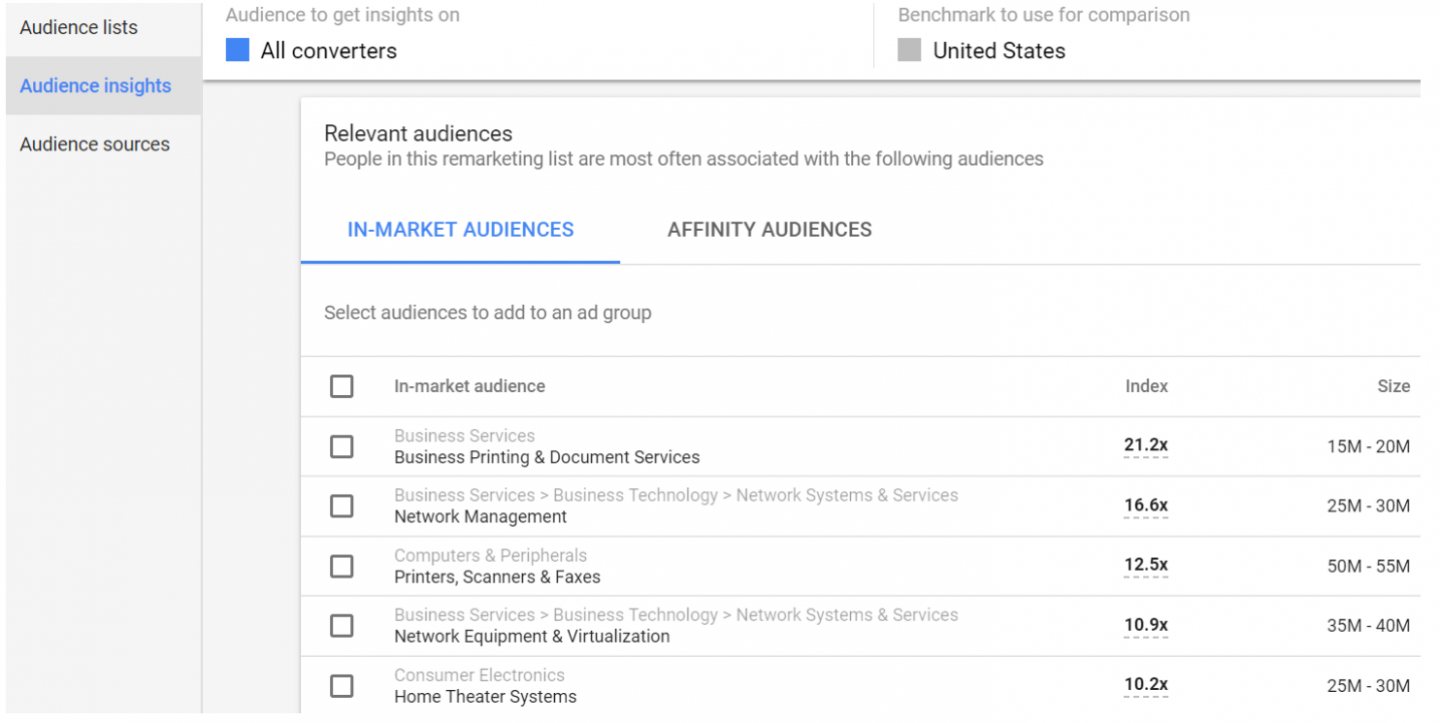Check Network Equipment & Virtualization audience
1440x723 pixels.
point(342,626)
